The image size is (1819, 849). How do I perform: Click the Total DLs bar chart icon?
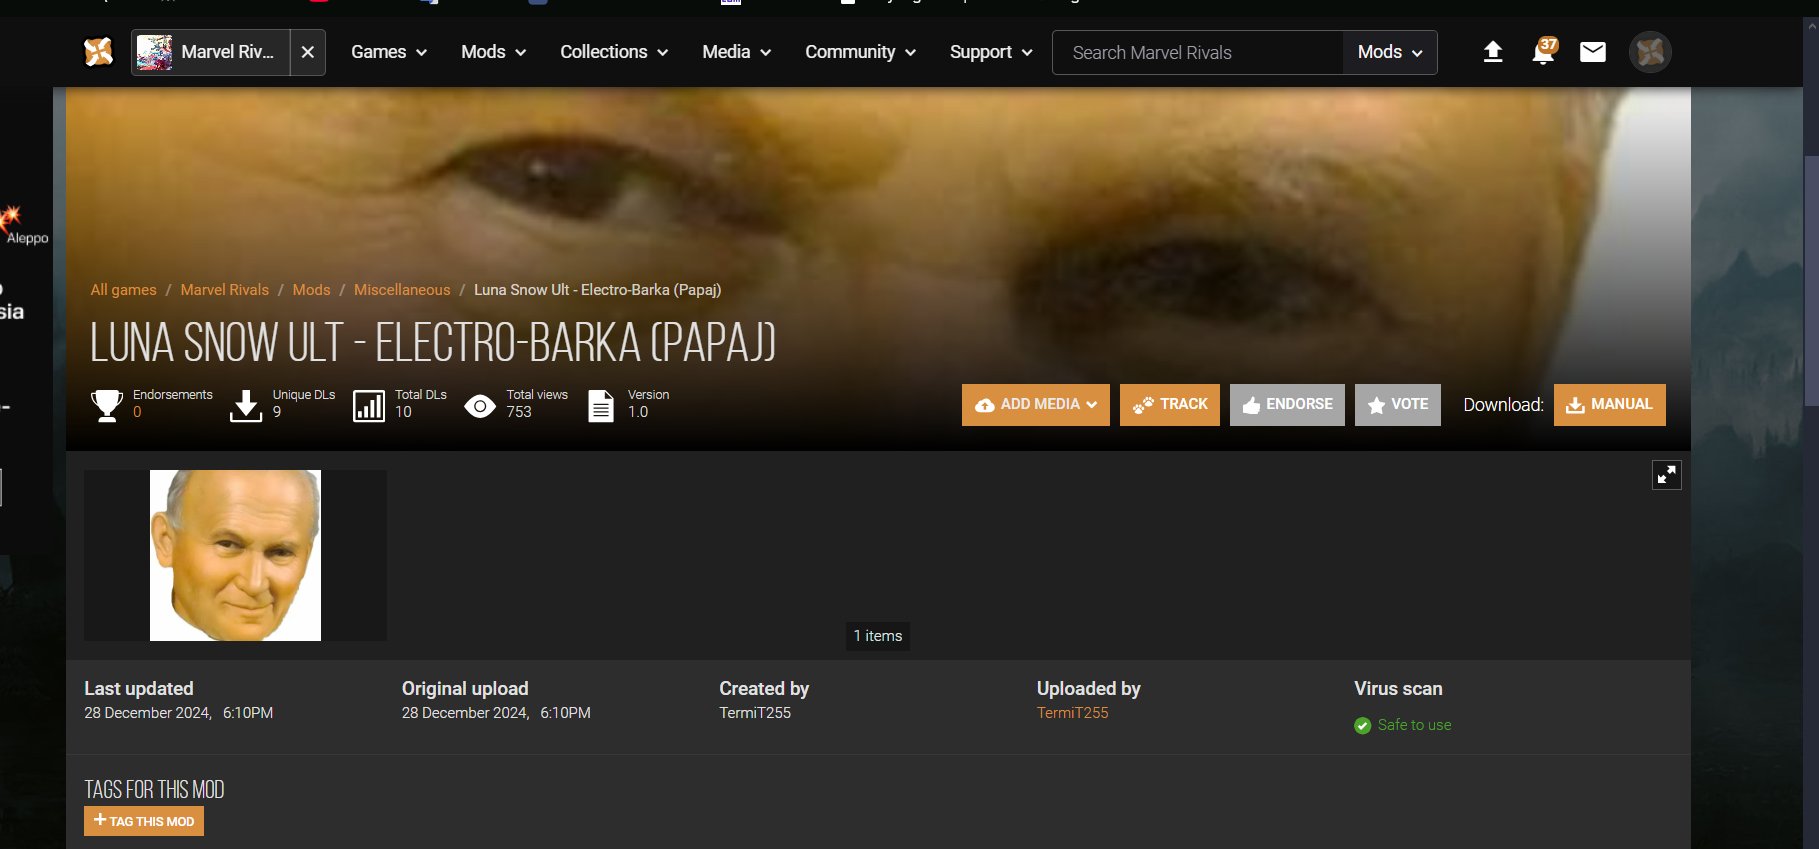coord(369,406)
